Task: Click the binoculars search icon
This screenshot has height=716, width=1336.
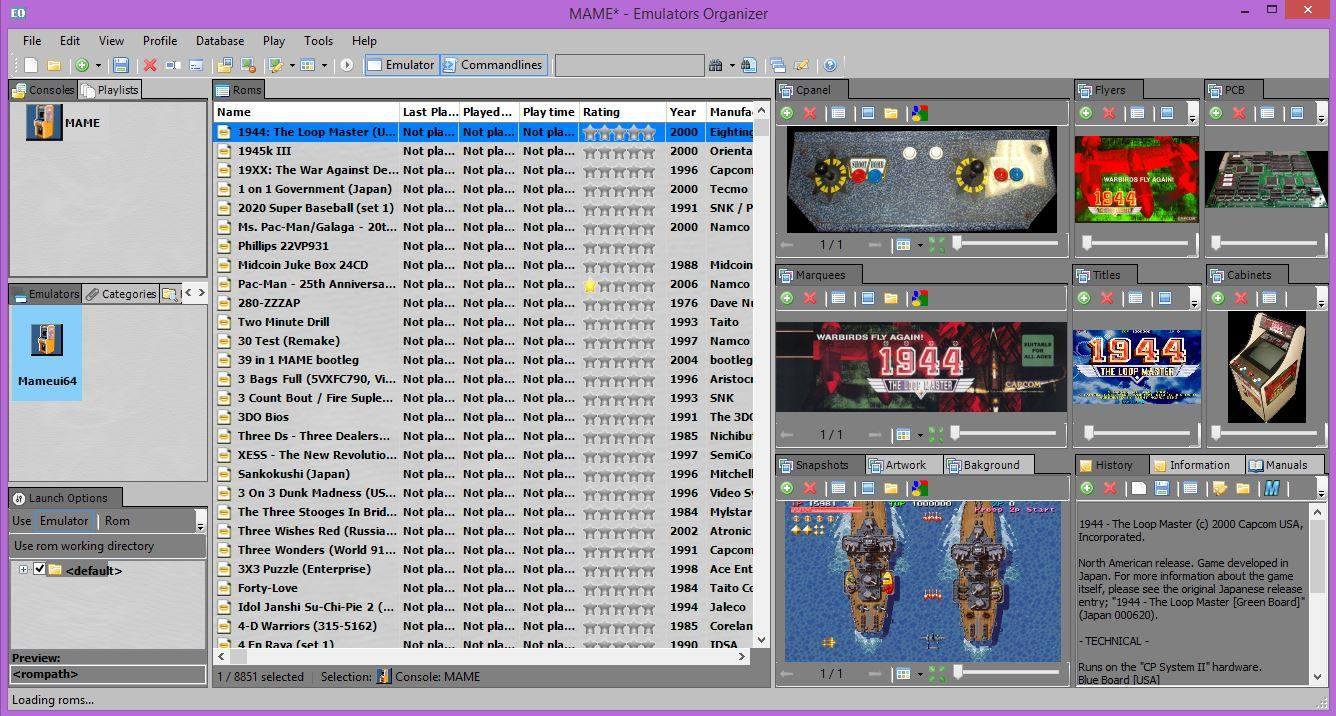Action: [x=715, y=65]
